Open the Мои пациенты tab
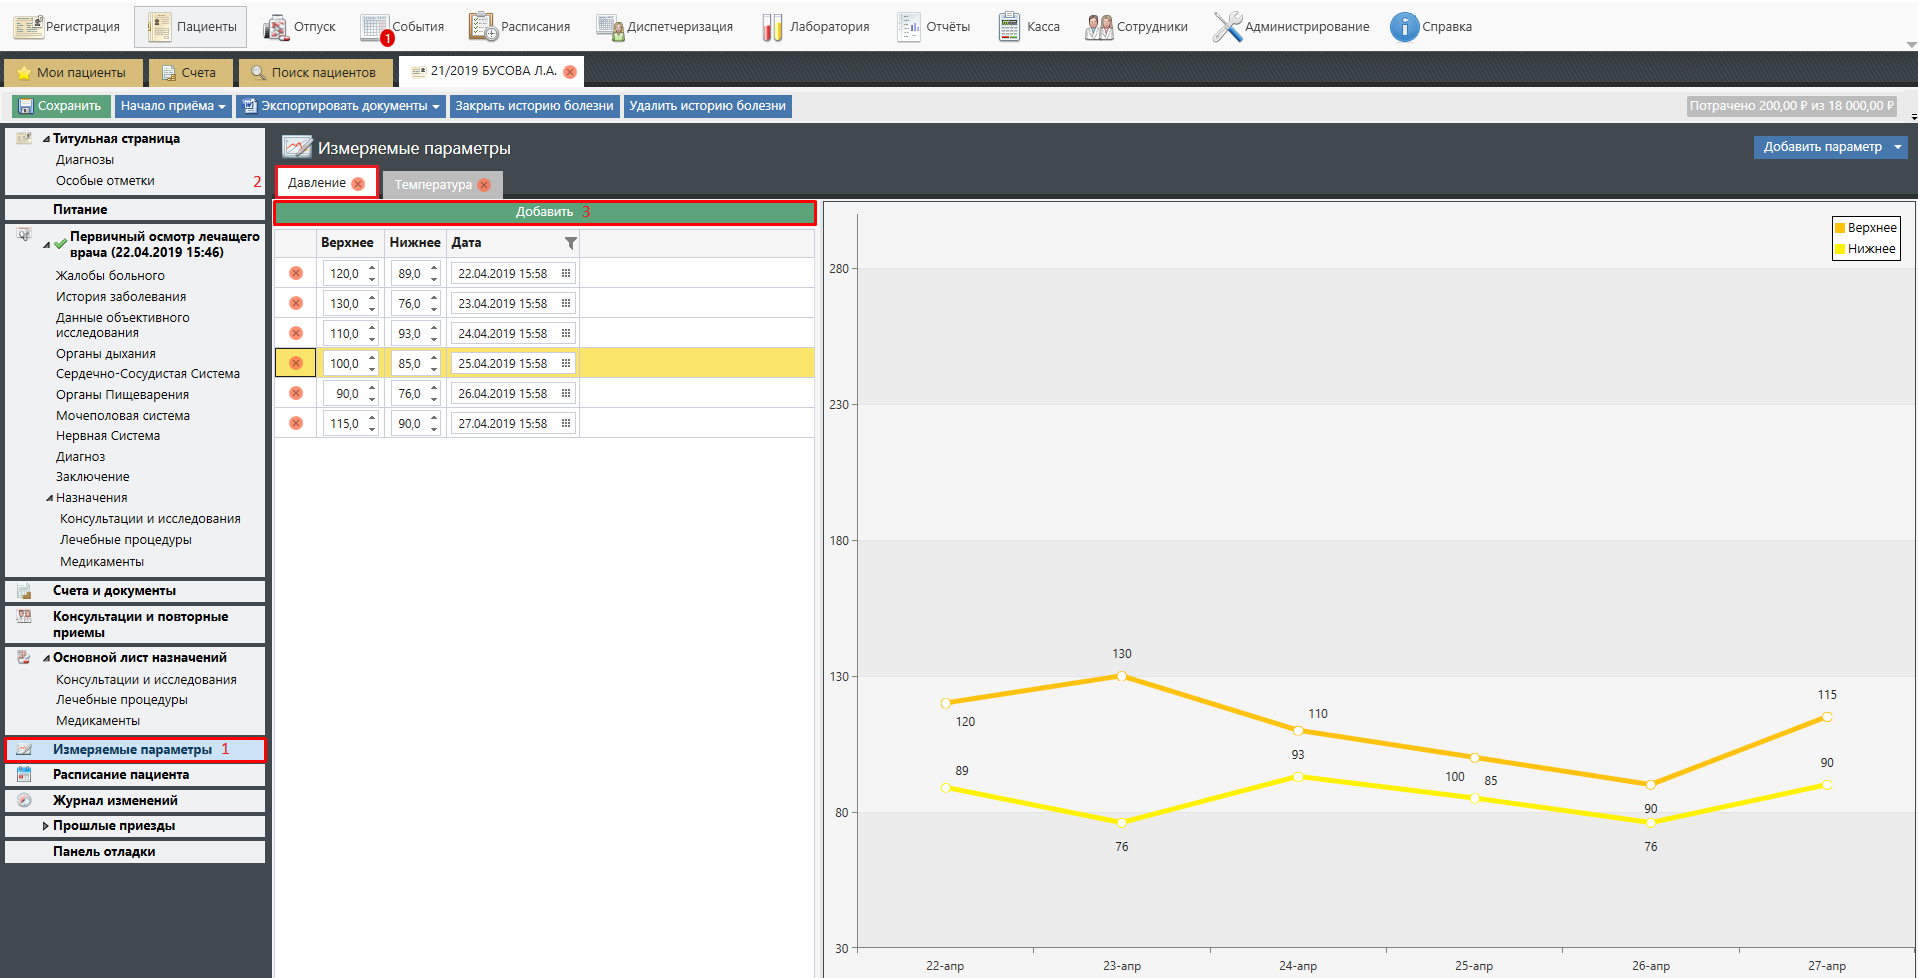This screenshot has width=1918, height=978. click(x=72, y=72)
